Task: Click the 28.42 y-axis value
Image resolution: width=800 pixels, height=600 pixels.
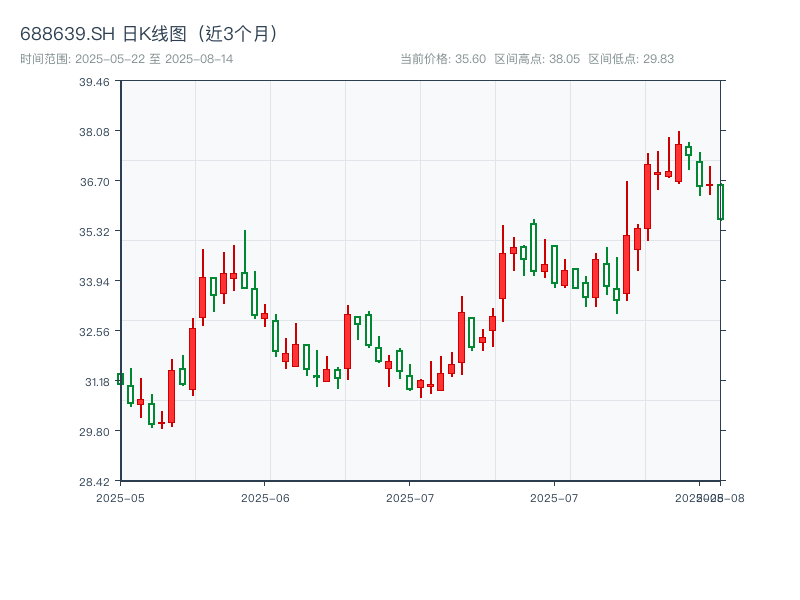Action: coord(94,482)
